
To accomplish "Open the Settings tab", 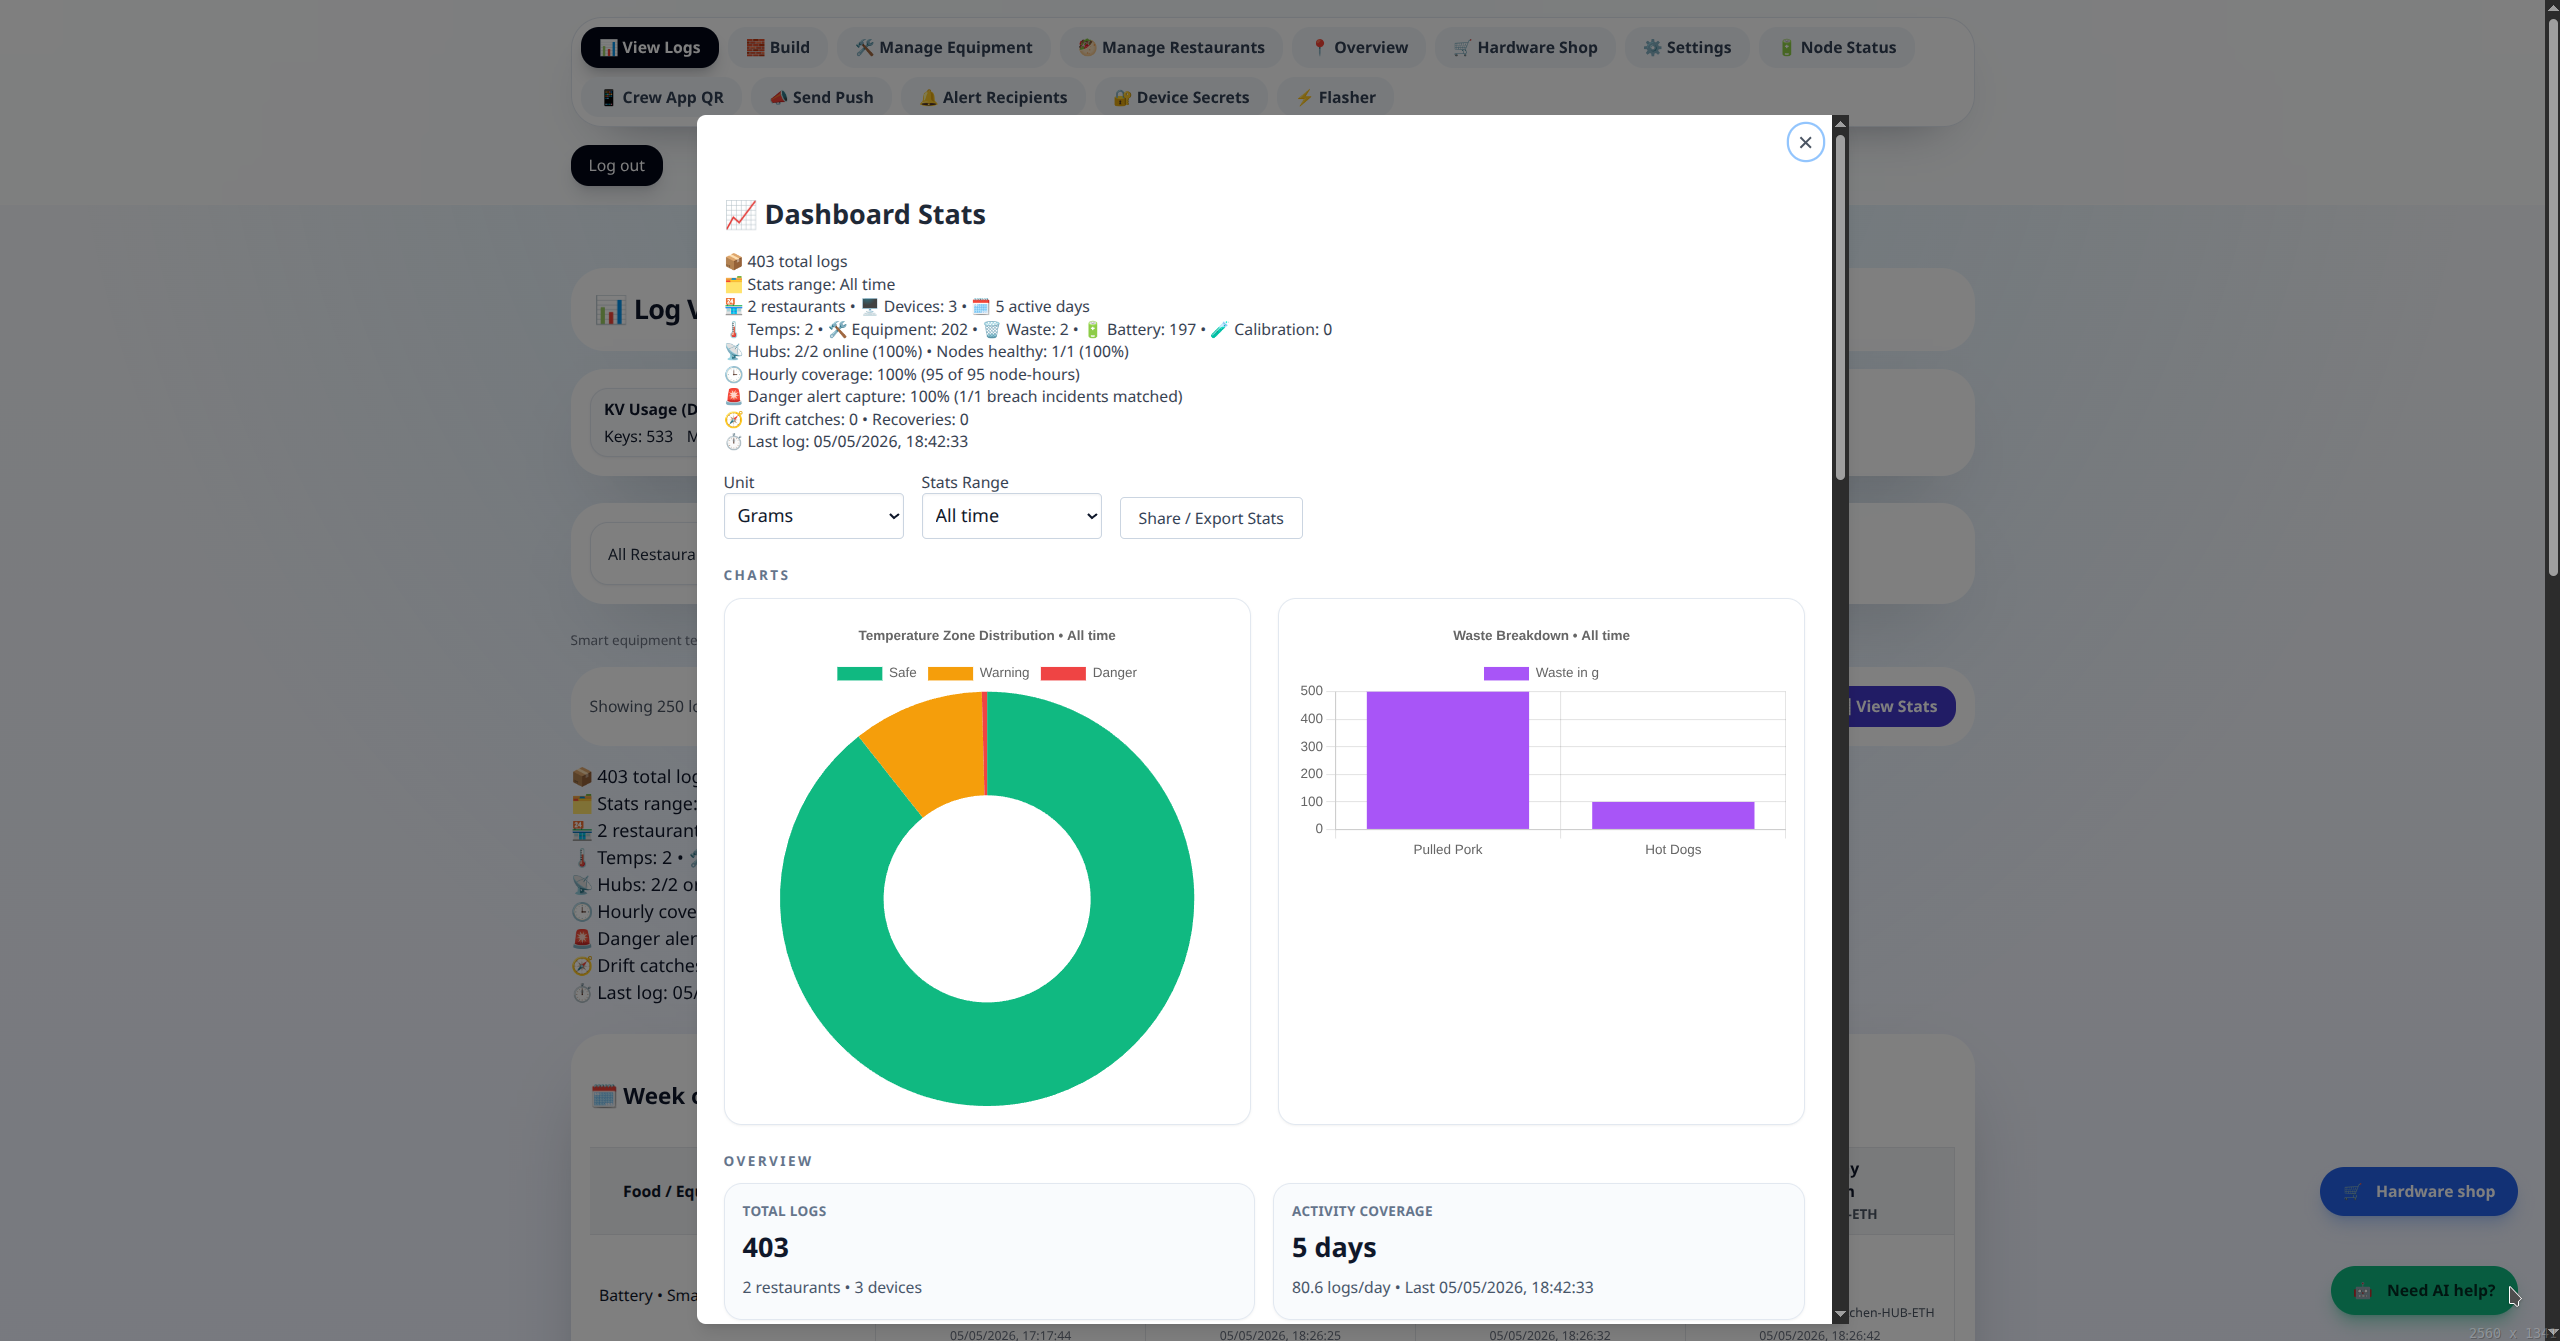I will pos(1687,48).
